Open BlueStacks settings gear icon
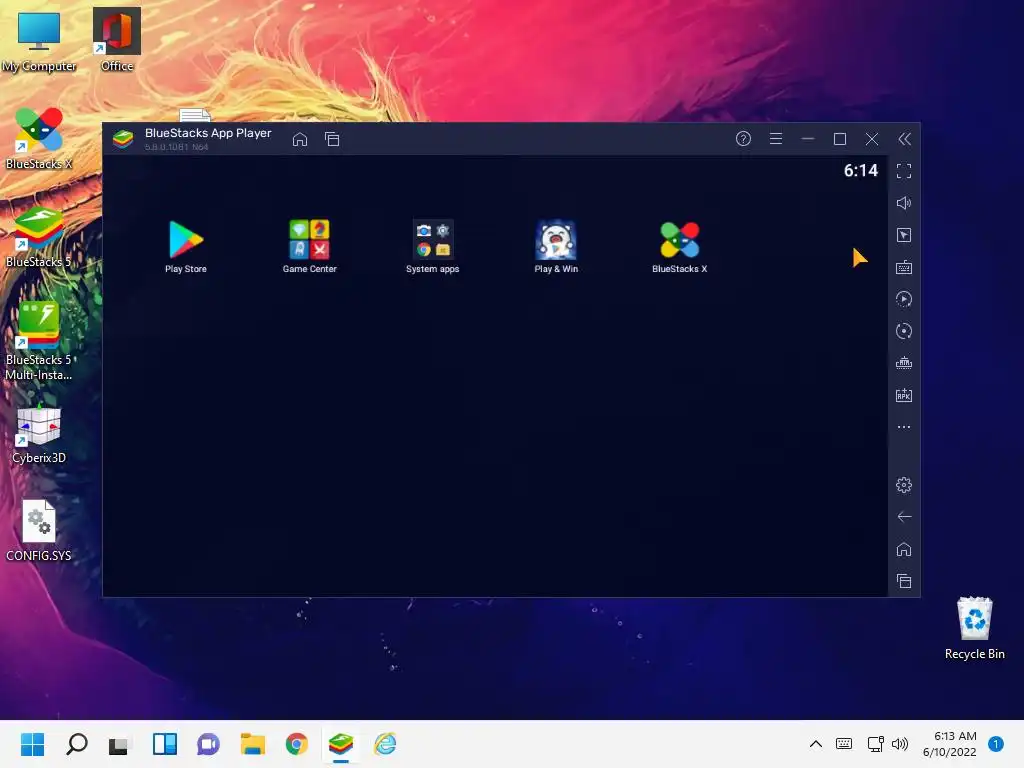 pos(904,485)
